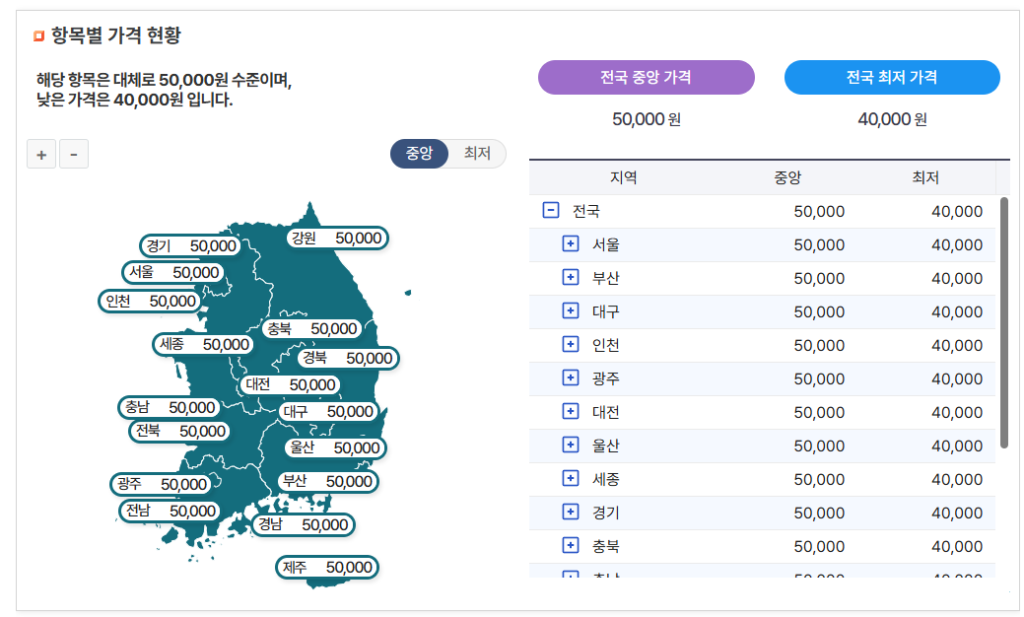Click 세종 row 최저 value 40,000

tap(957, 479)
